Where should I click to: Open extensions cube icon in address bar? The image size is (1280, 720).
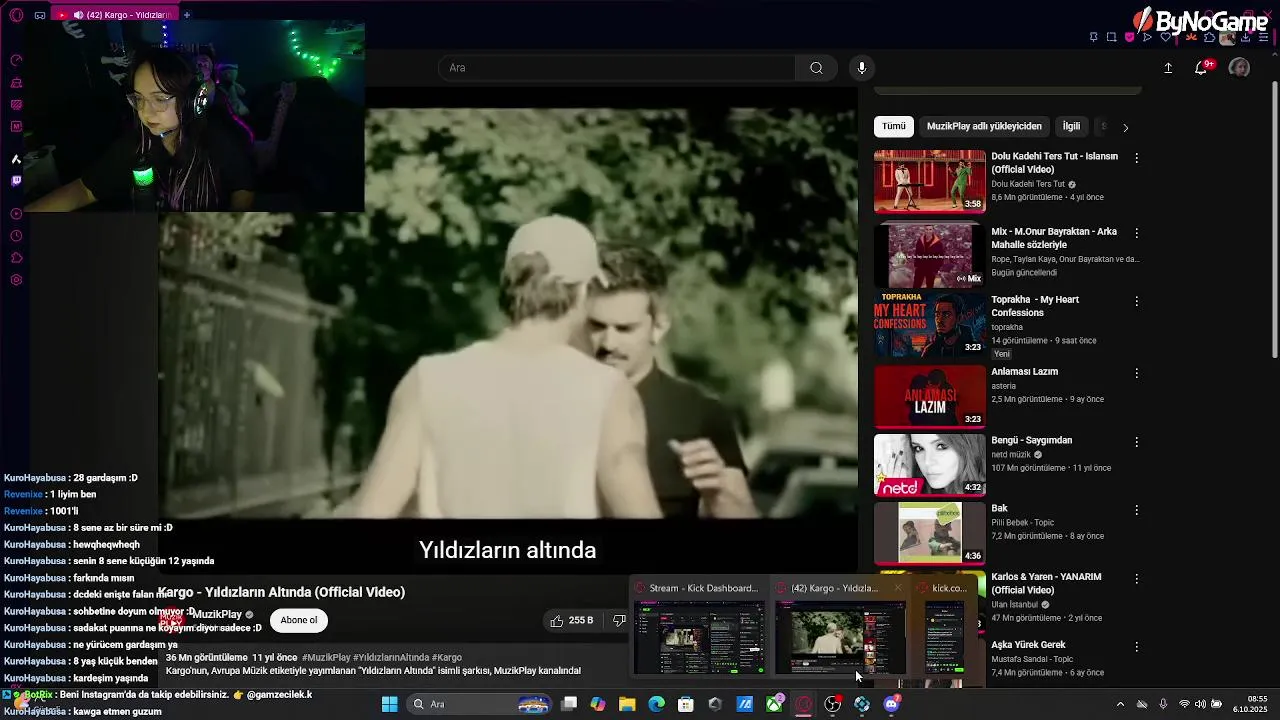[x=1209, y=37]
